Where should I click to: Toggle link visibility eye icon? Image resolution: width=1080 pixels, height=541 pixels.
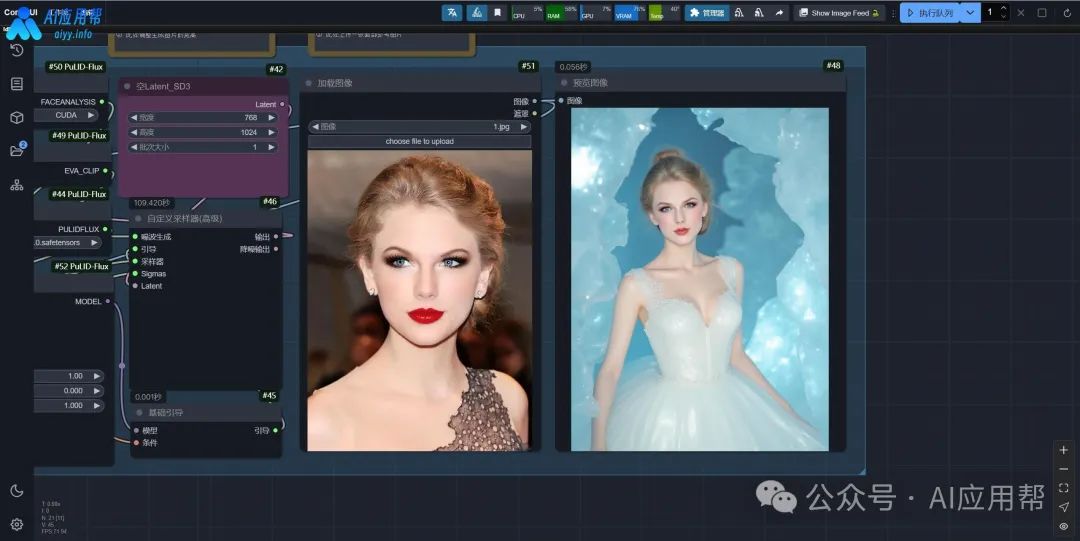coord(1063,527)
